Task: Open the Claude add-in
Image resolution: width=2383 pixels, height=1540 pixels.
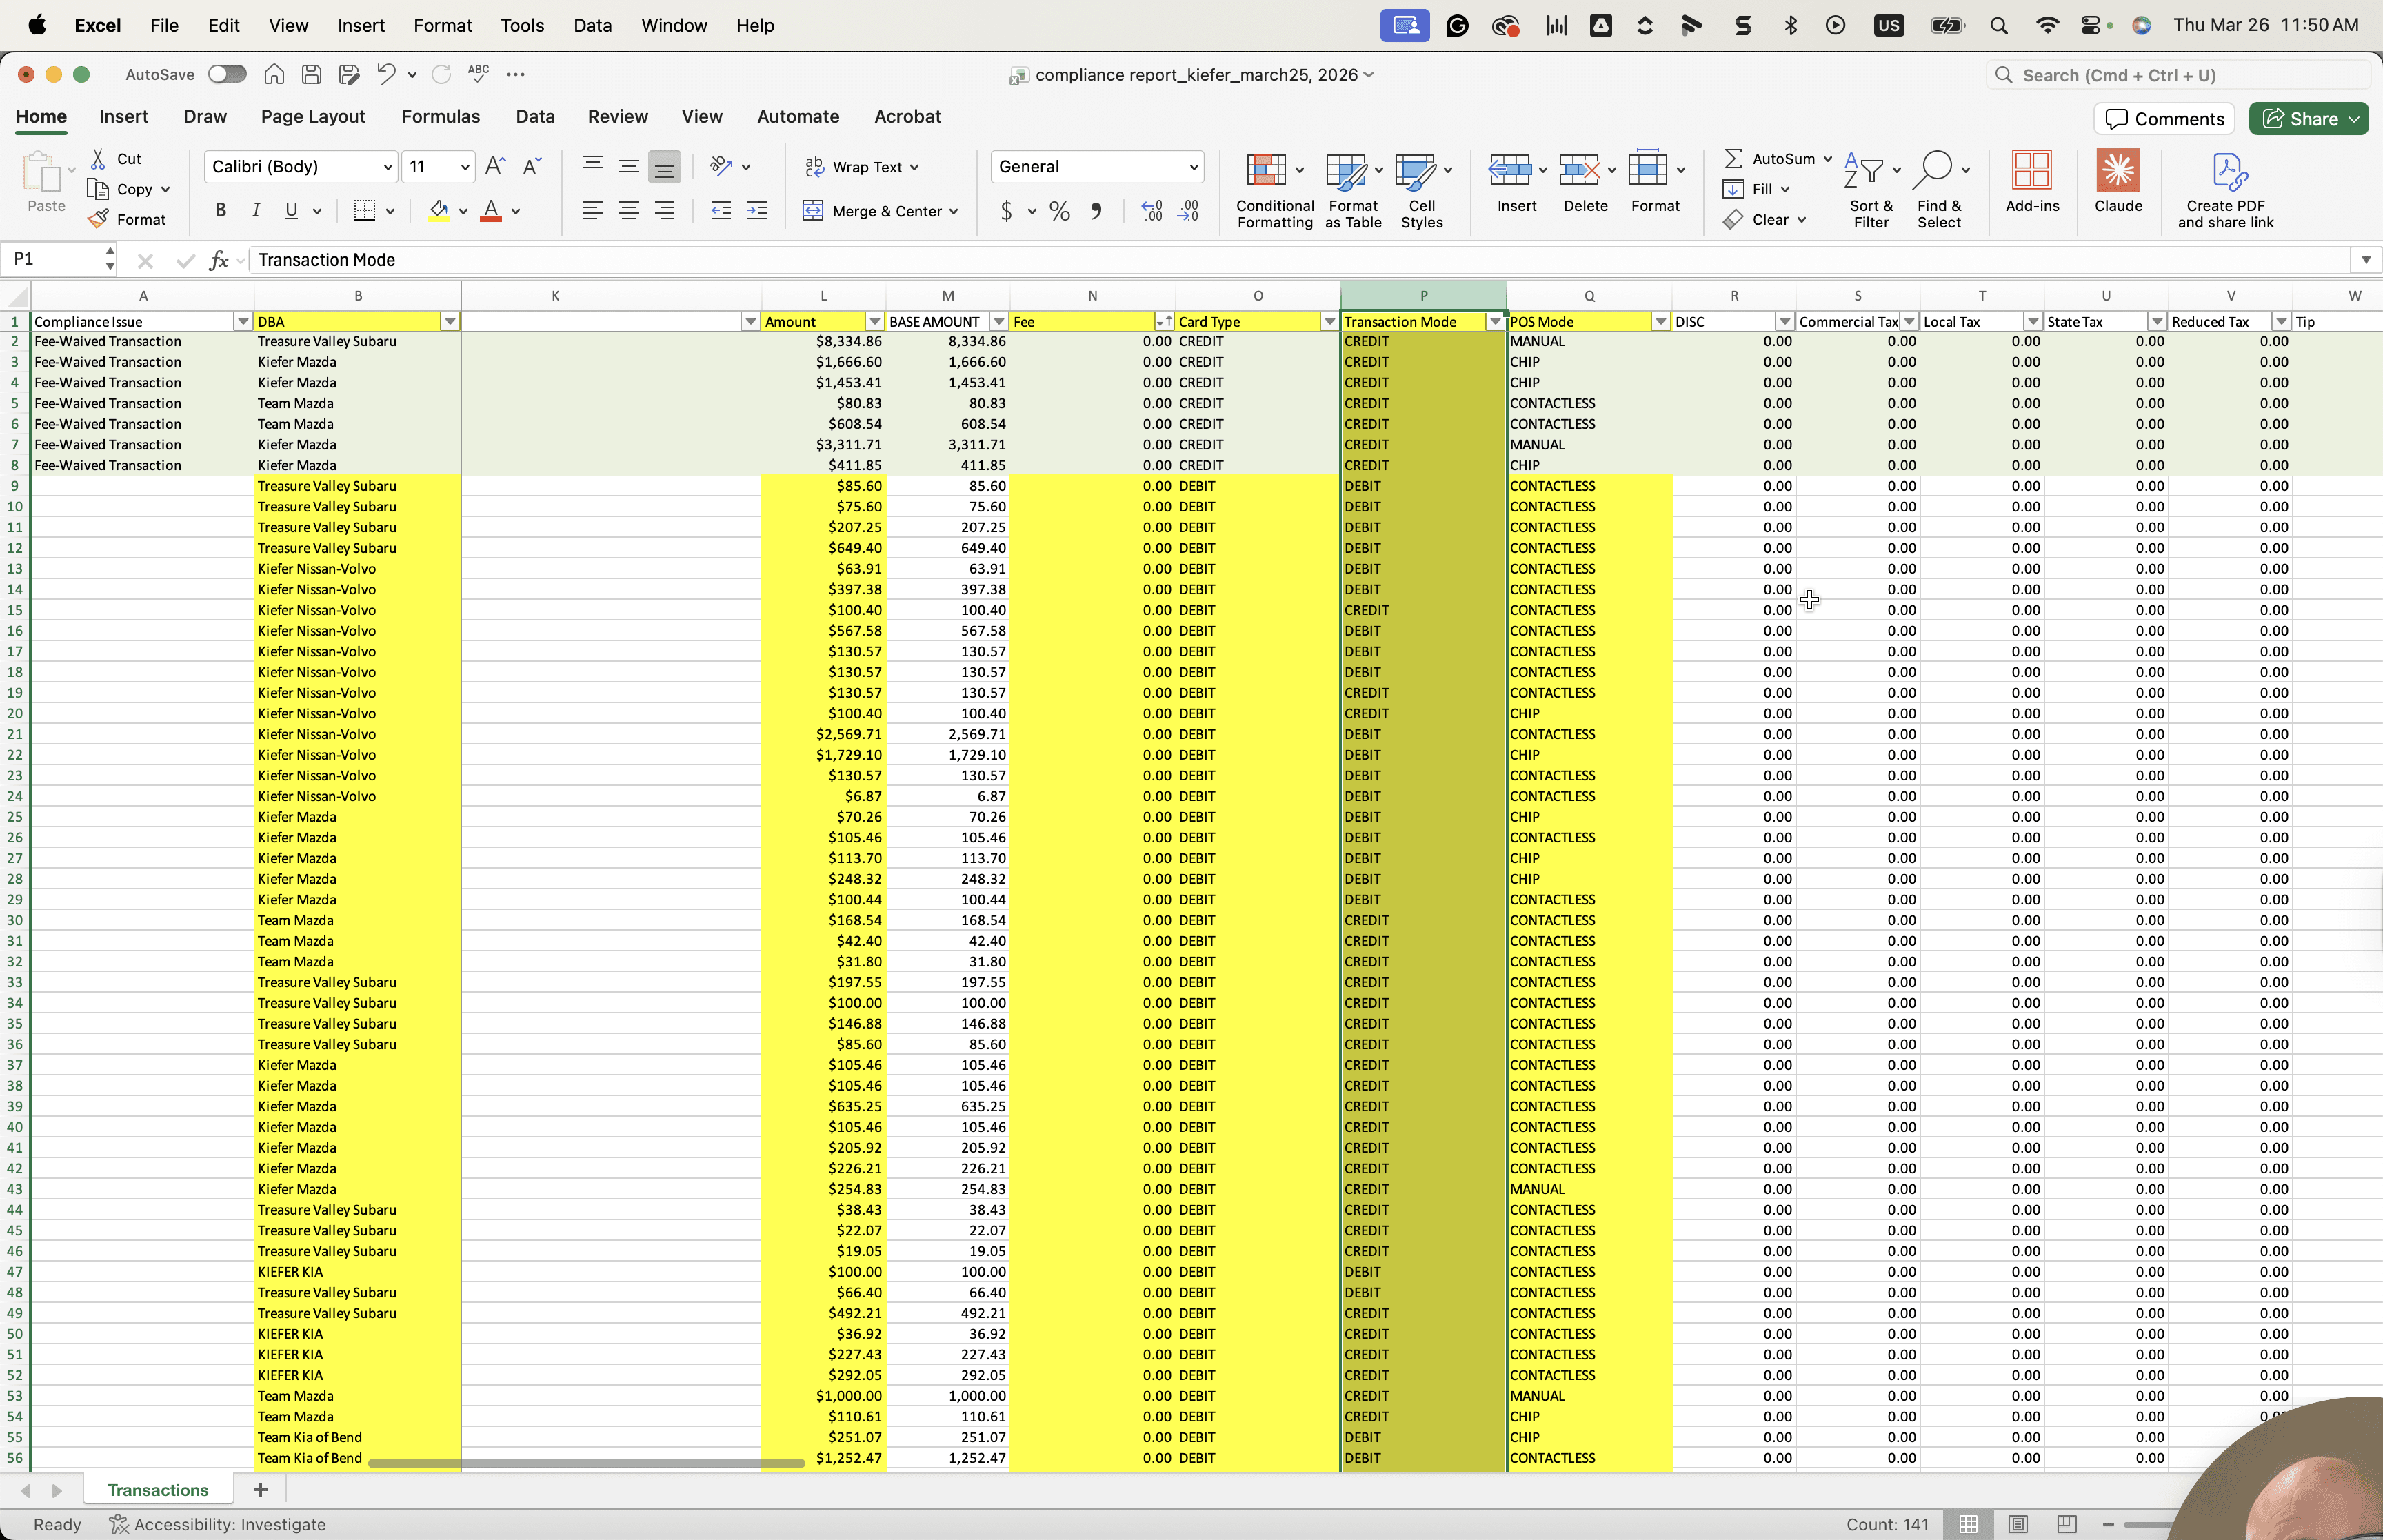Action: (2118, 181)
